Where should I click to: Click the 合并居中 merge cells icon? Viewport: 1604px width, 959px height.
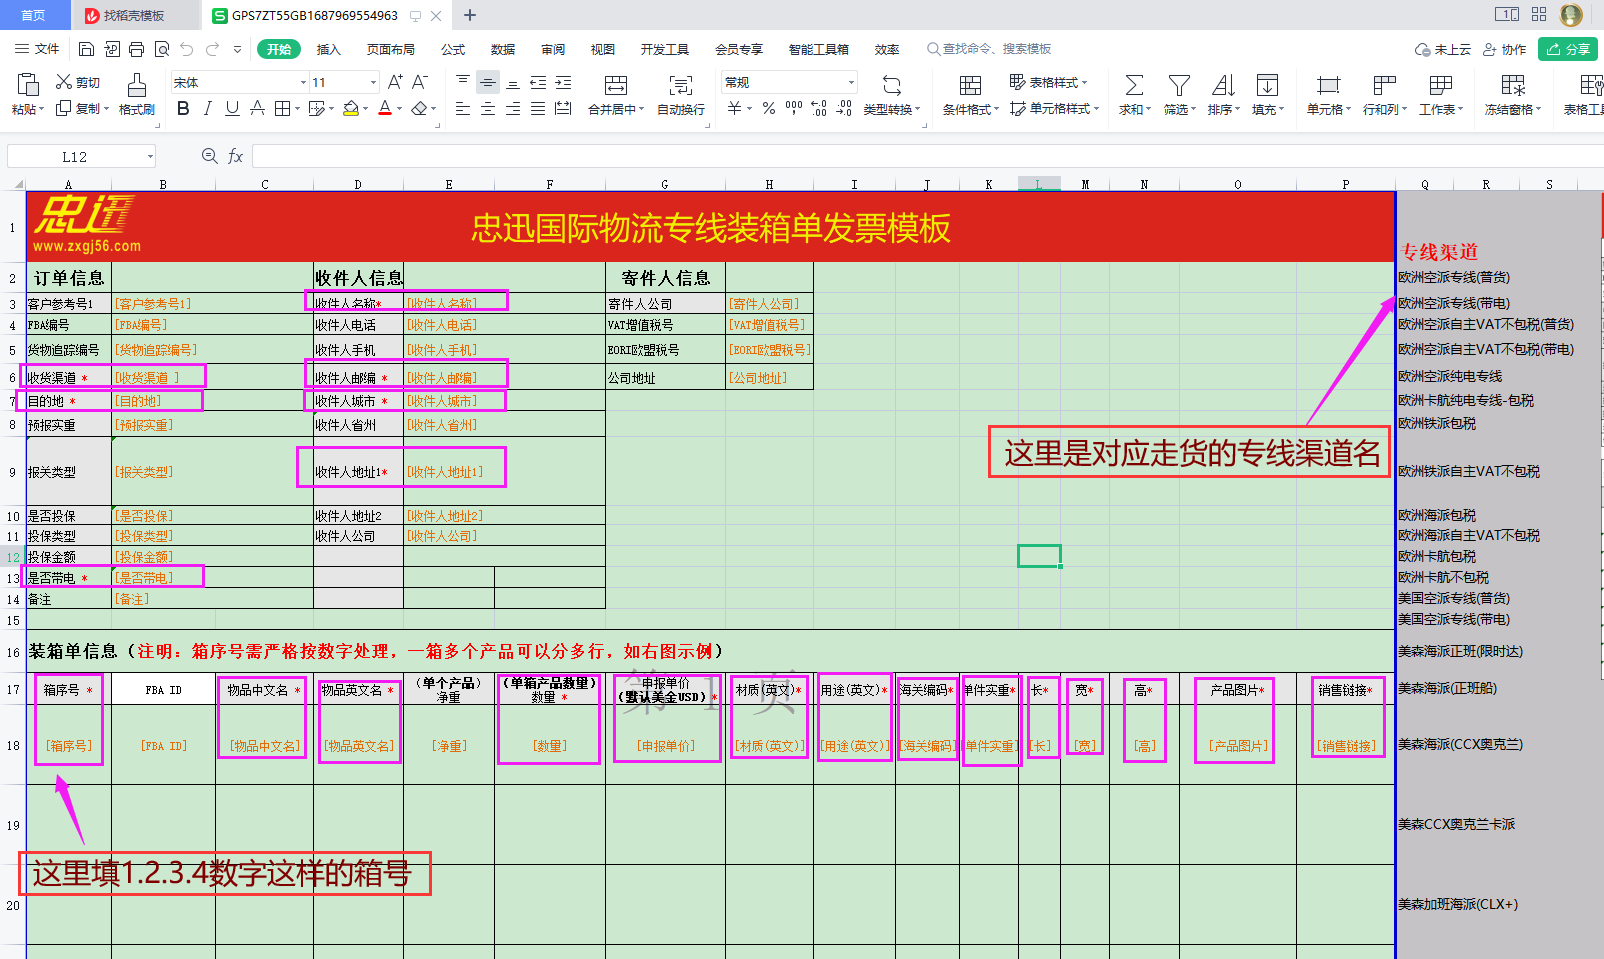tap(614, 95)
